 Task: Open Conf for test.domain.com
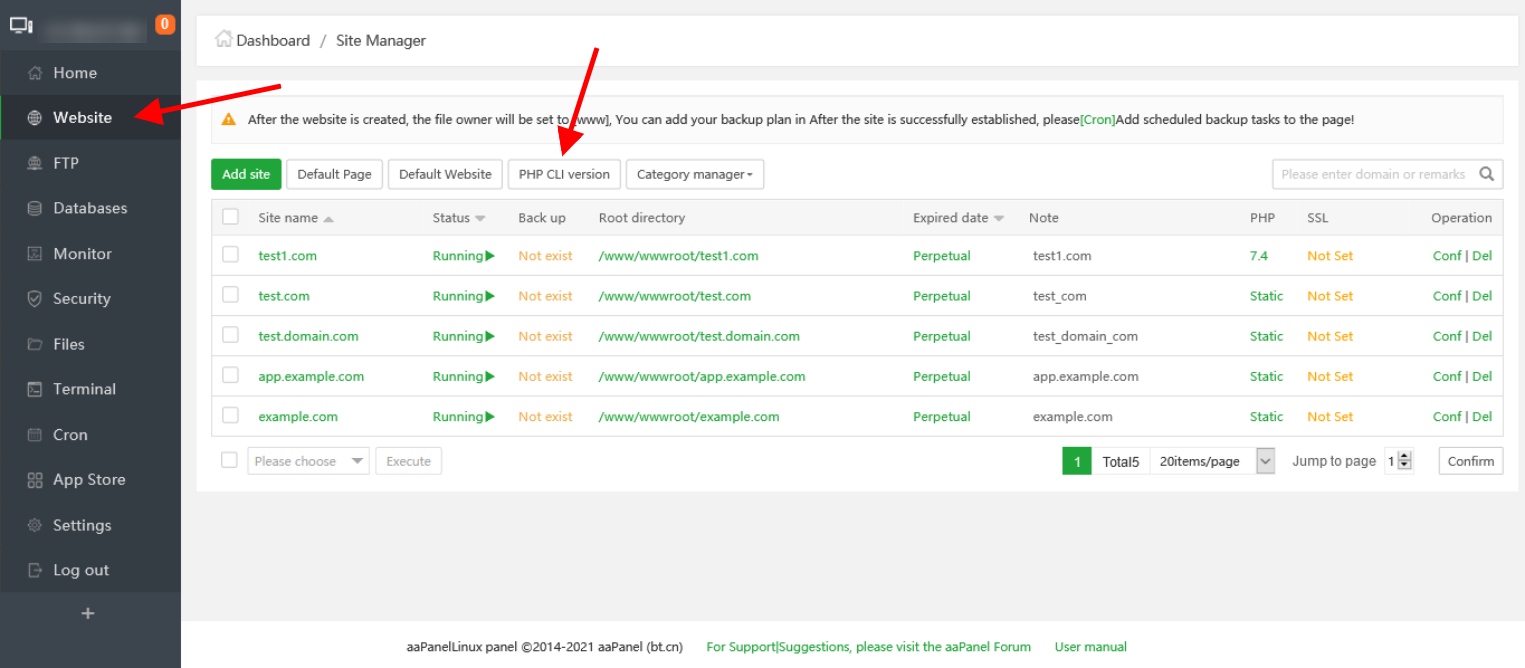point(1446,336)
